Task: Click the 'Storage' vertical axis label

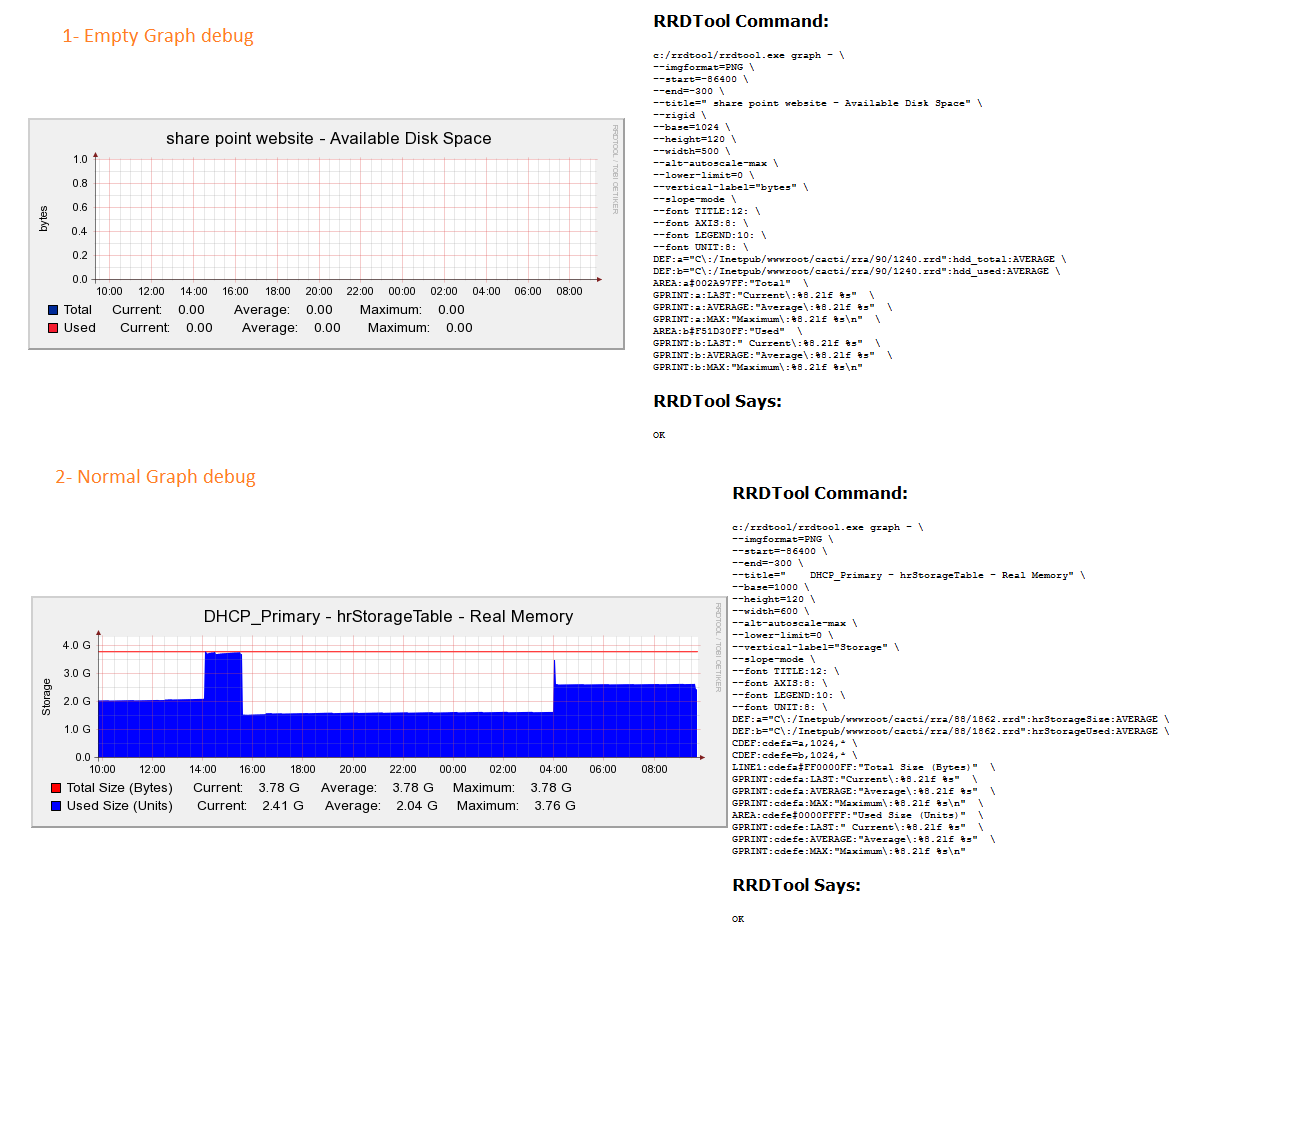Action: click(x=46, y=697)
